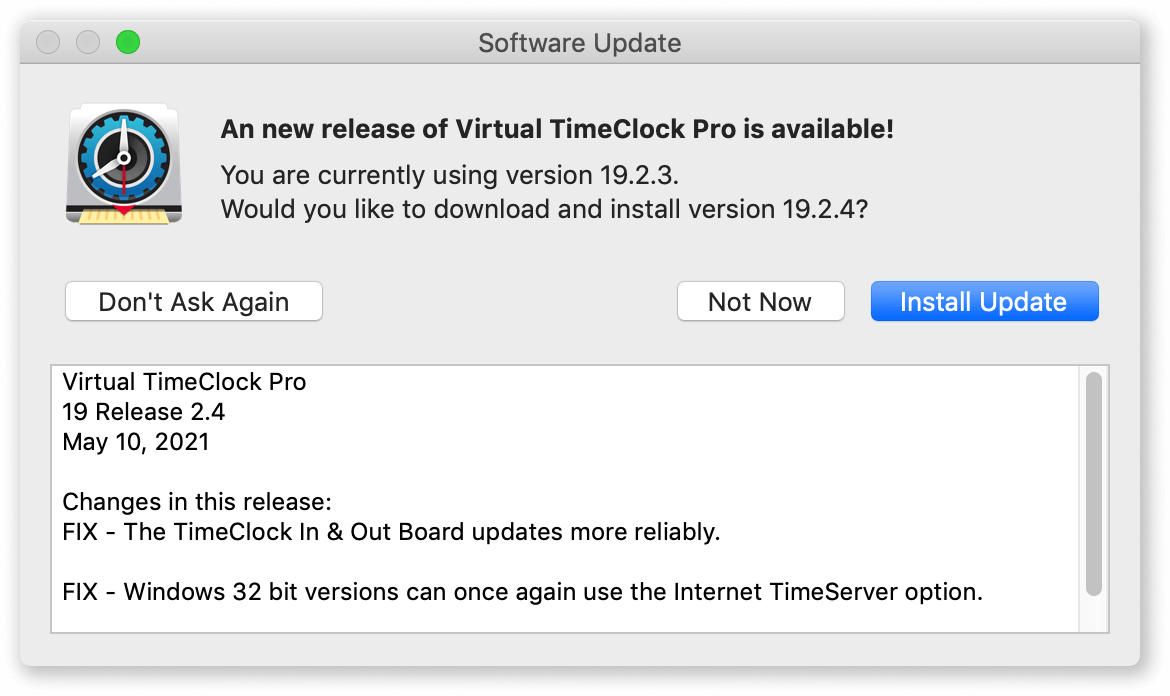Click Install Update to start the download
1170x696 pixels.
[x=984, y=301]
